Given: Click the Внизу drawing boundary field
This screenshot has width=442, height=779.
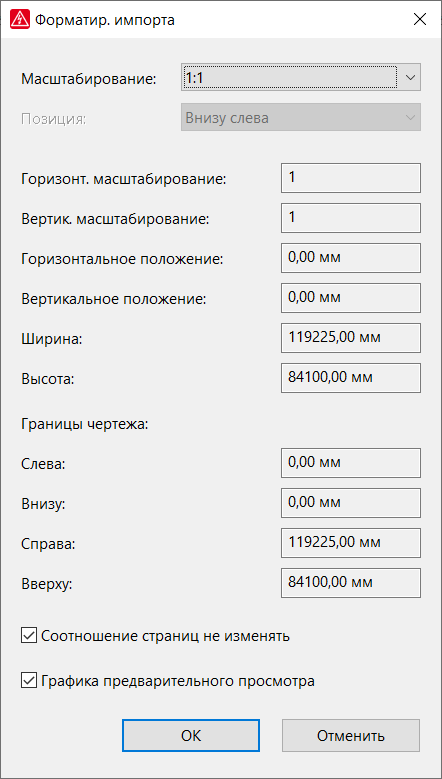Looking at the screenshot, I should click(351, 503).
